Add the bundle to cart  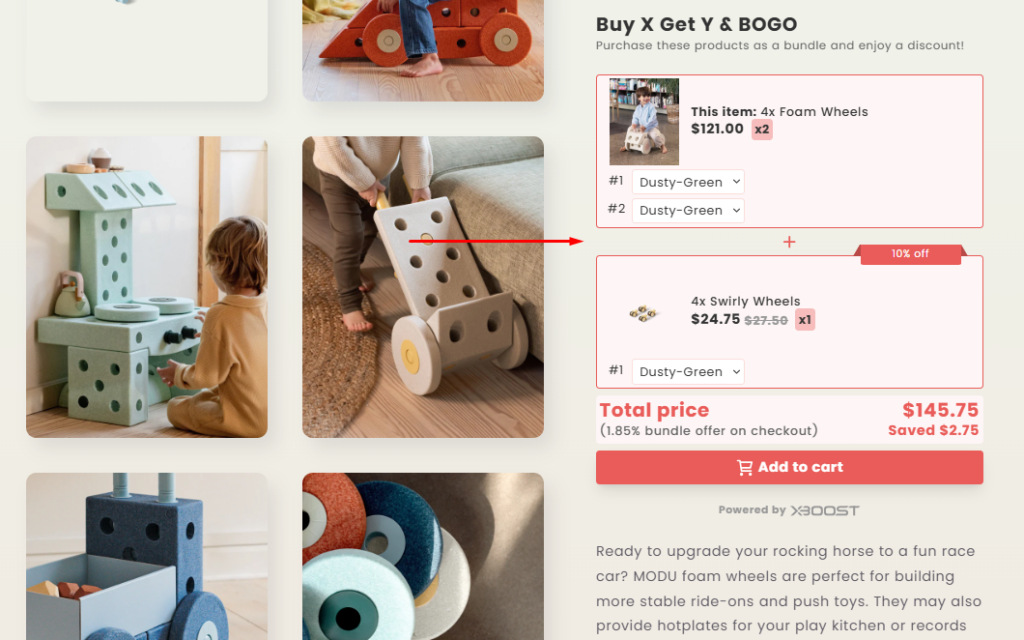[789, 467]
